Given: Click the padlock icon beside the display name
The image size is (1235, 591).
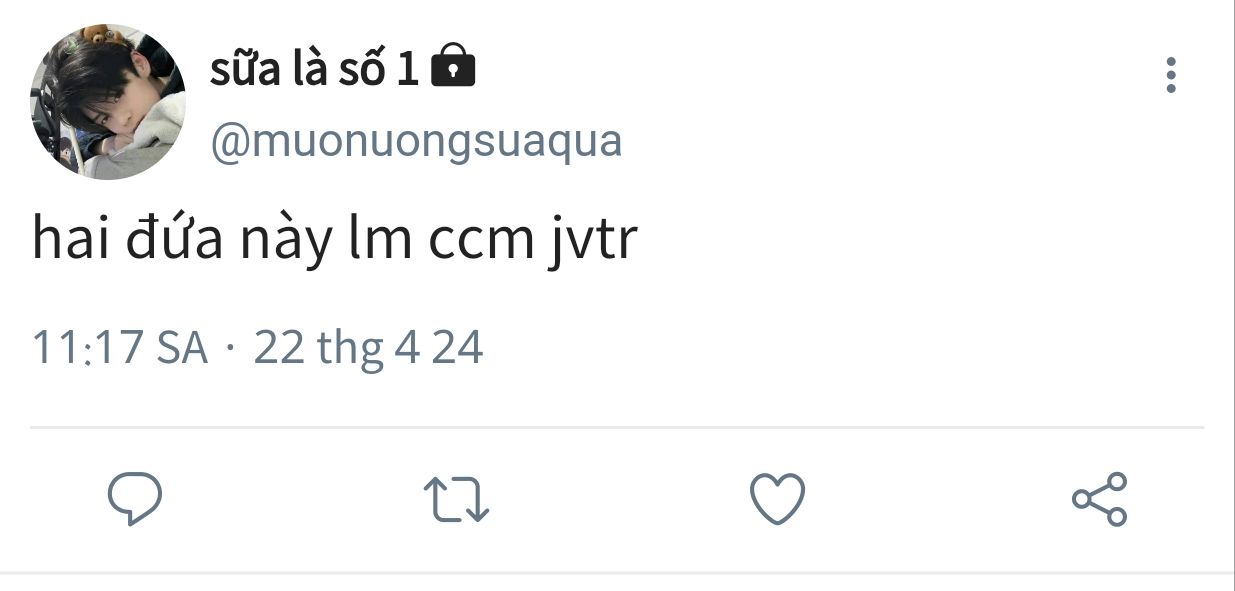Looking at the screenshot, I should [452, 68].
